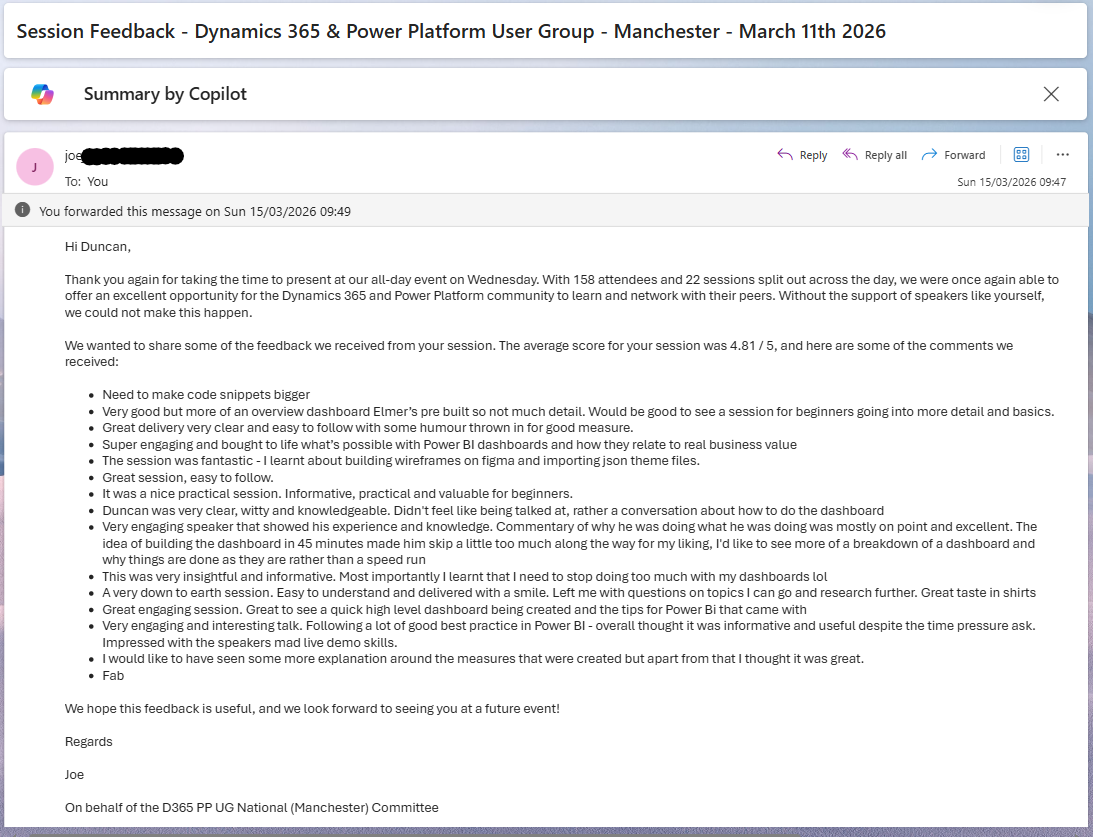This screenshot has width=1093, height=837.
Task: Close the Summary by Copilot panel
Action: pos(1051,94)
